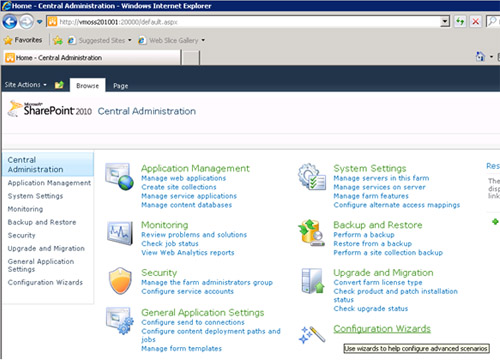Switch to the Page ribbon tab

(121, 86)
